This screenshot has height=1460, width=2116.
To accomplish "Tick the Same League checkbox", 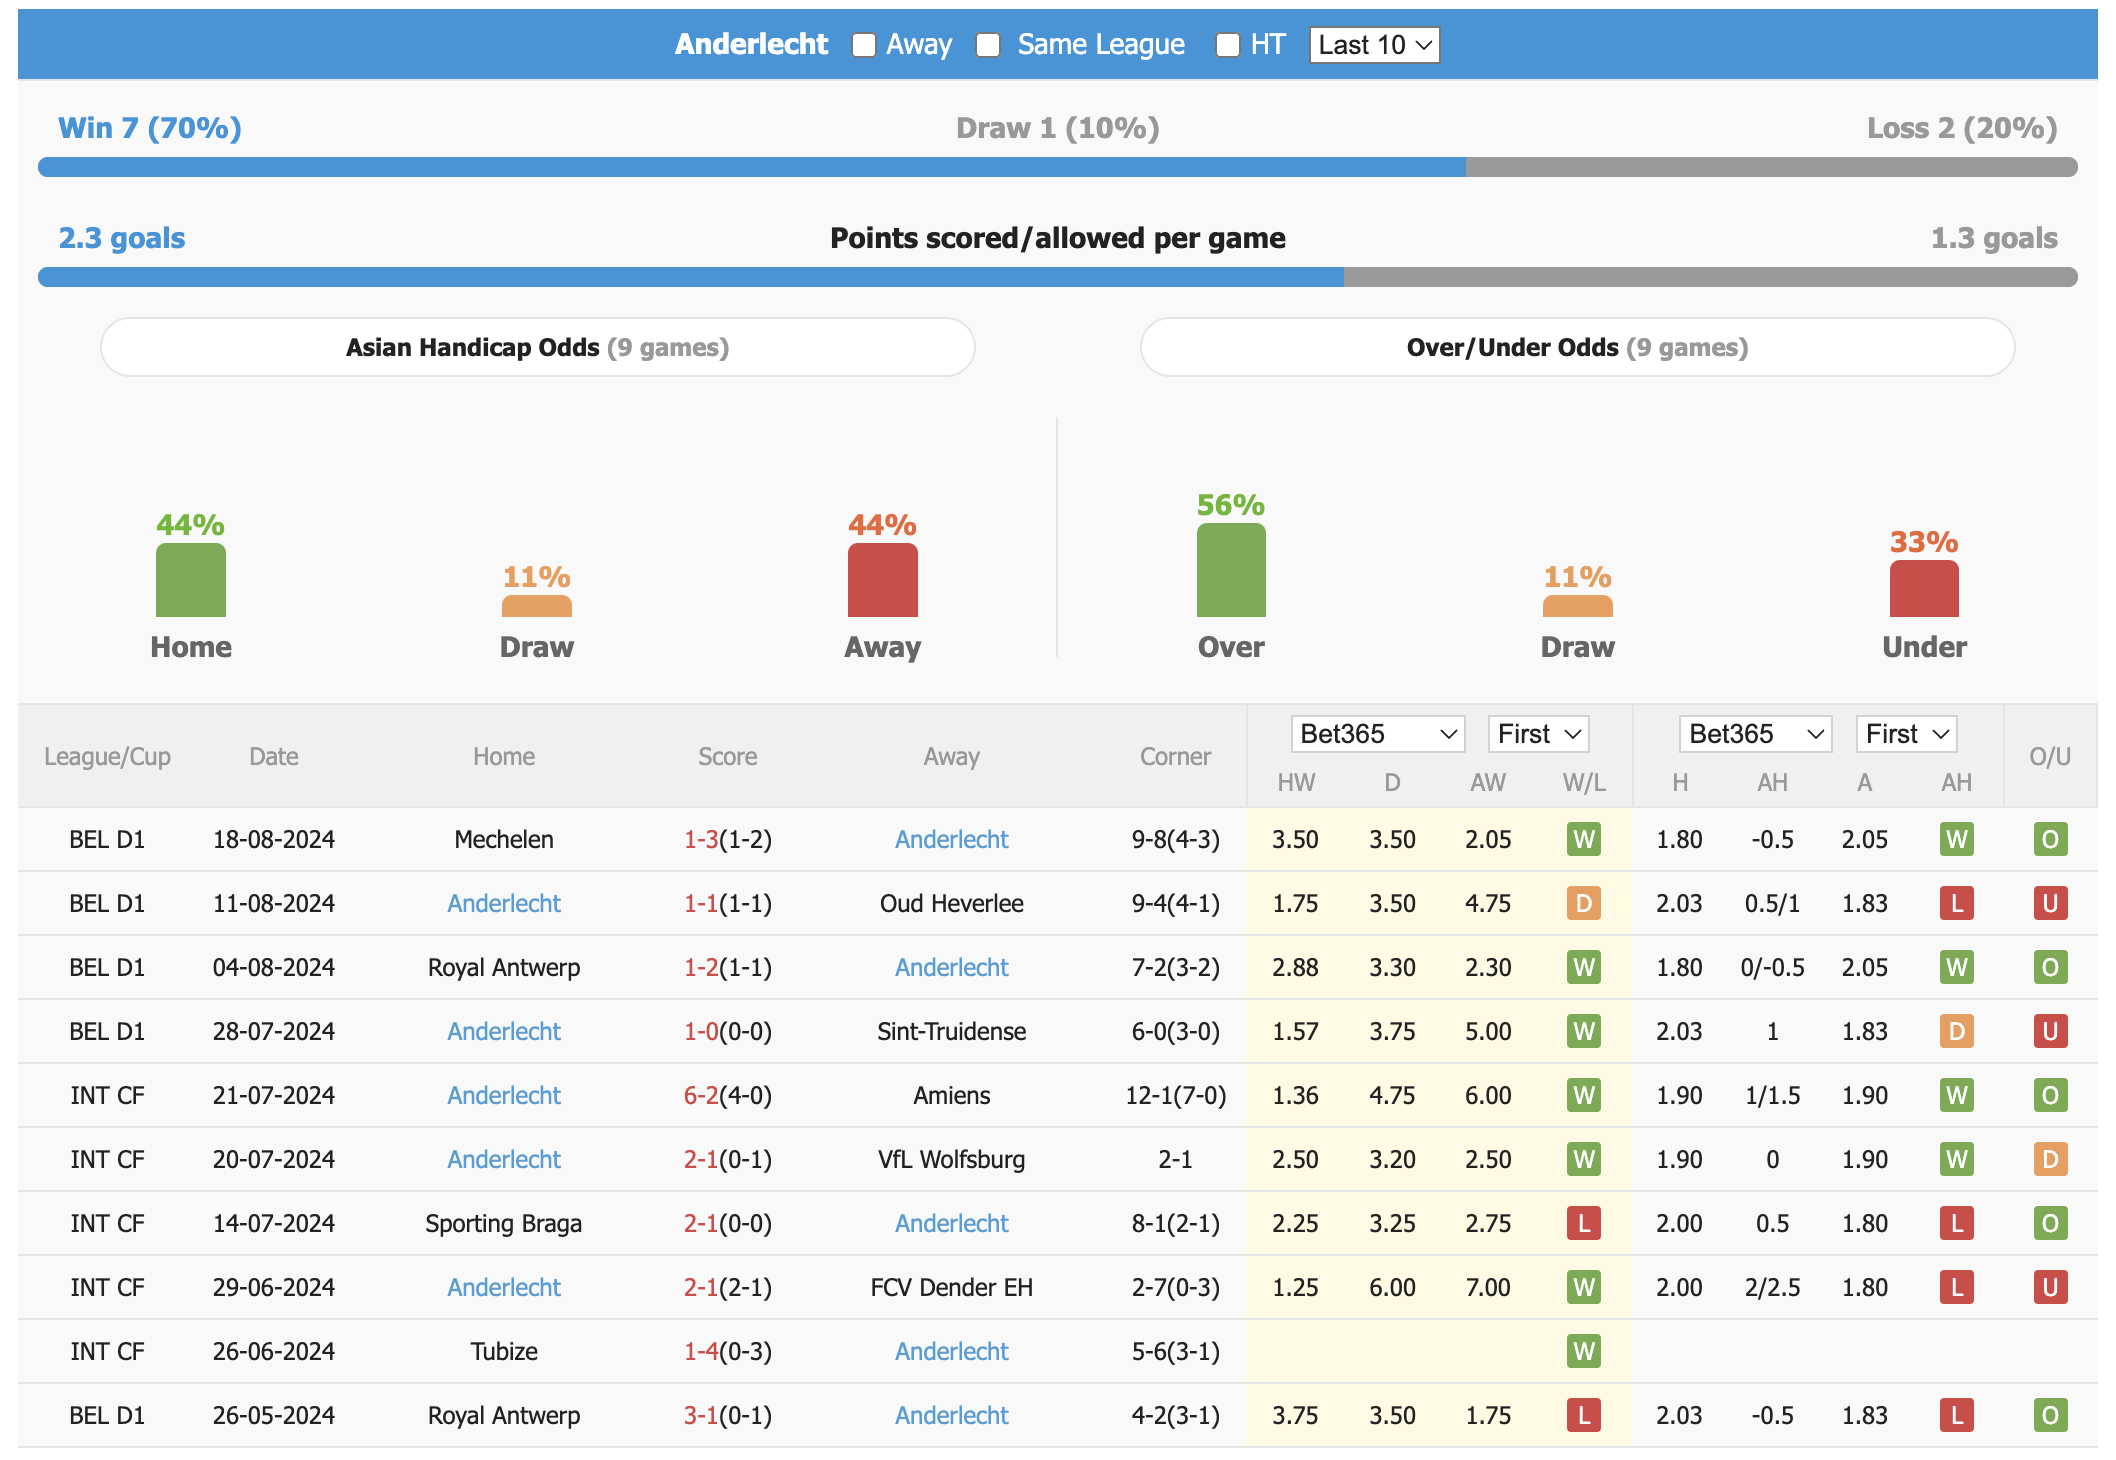I will point(988,45).
